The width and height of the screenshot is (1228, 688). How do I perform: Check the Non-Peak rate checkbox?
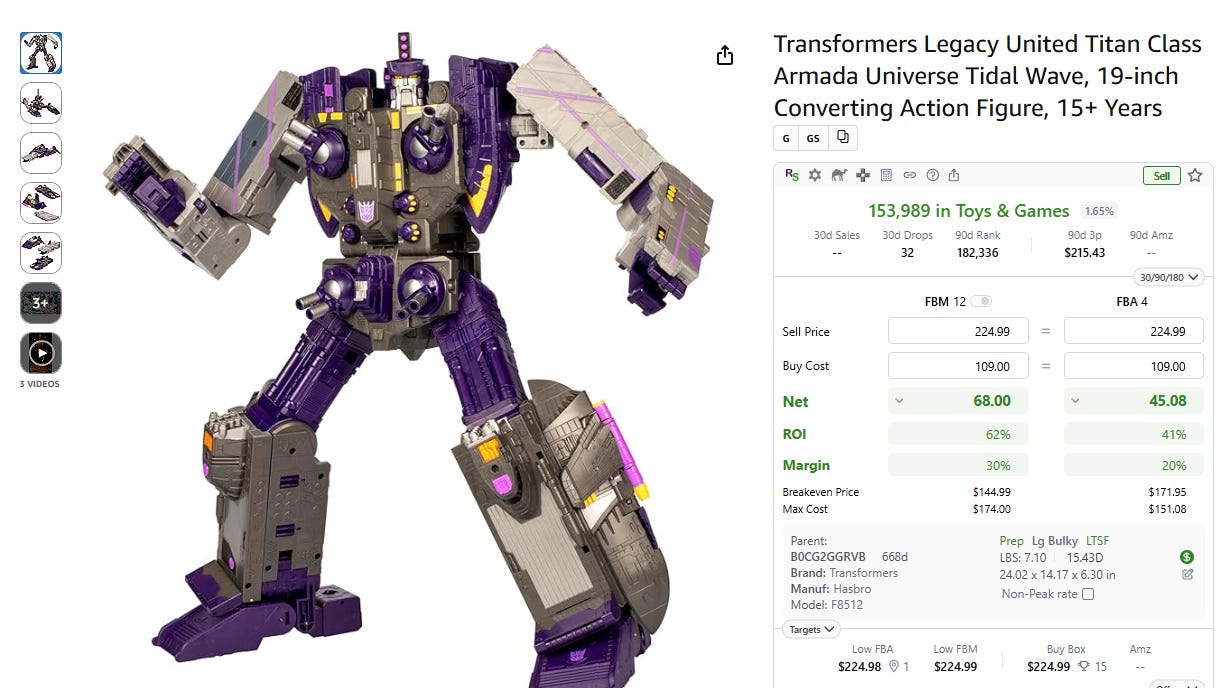[1088, 594]
